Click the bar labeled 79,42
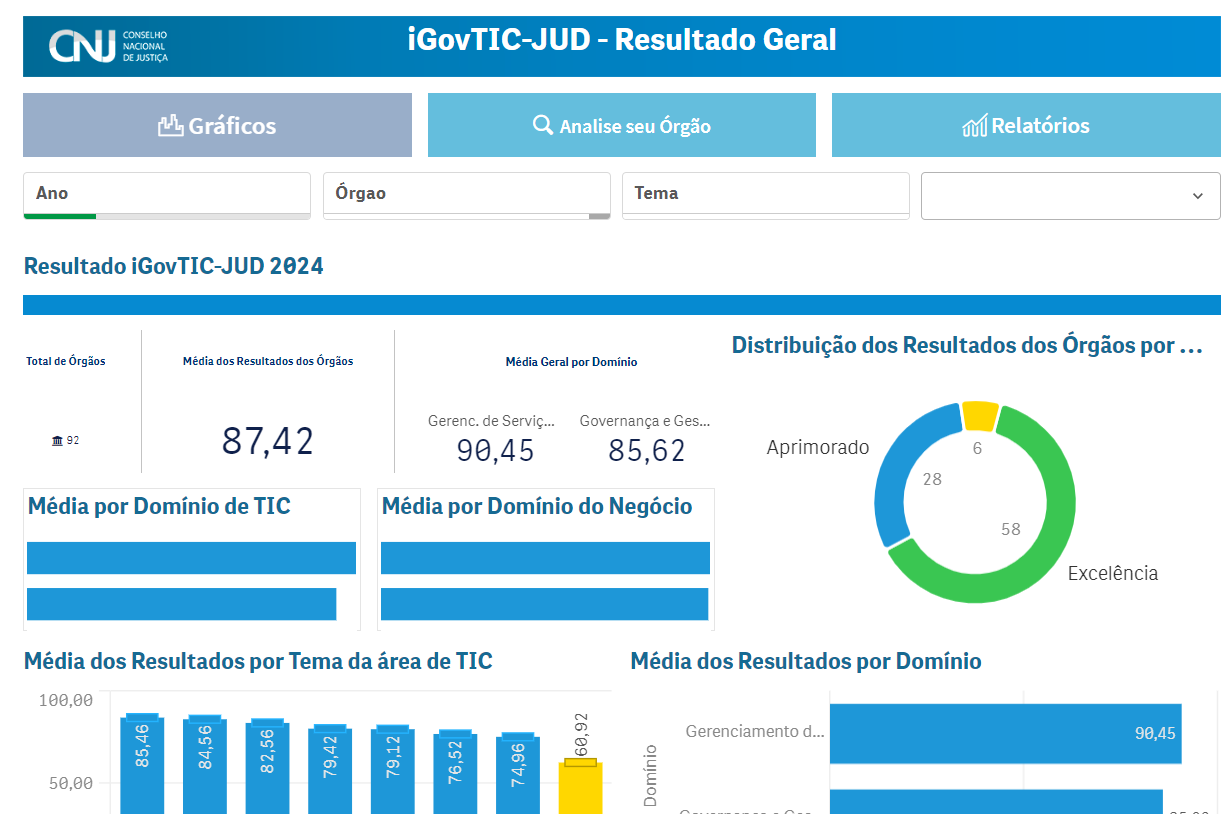This screenshot has width=1222, height=814. point(330,771)
